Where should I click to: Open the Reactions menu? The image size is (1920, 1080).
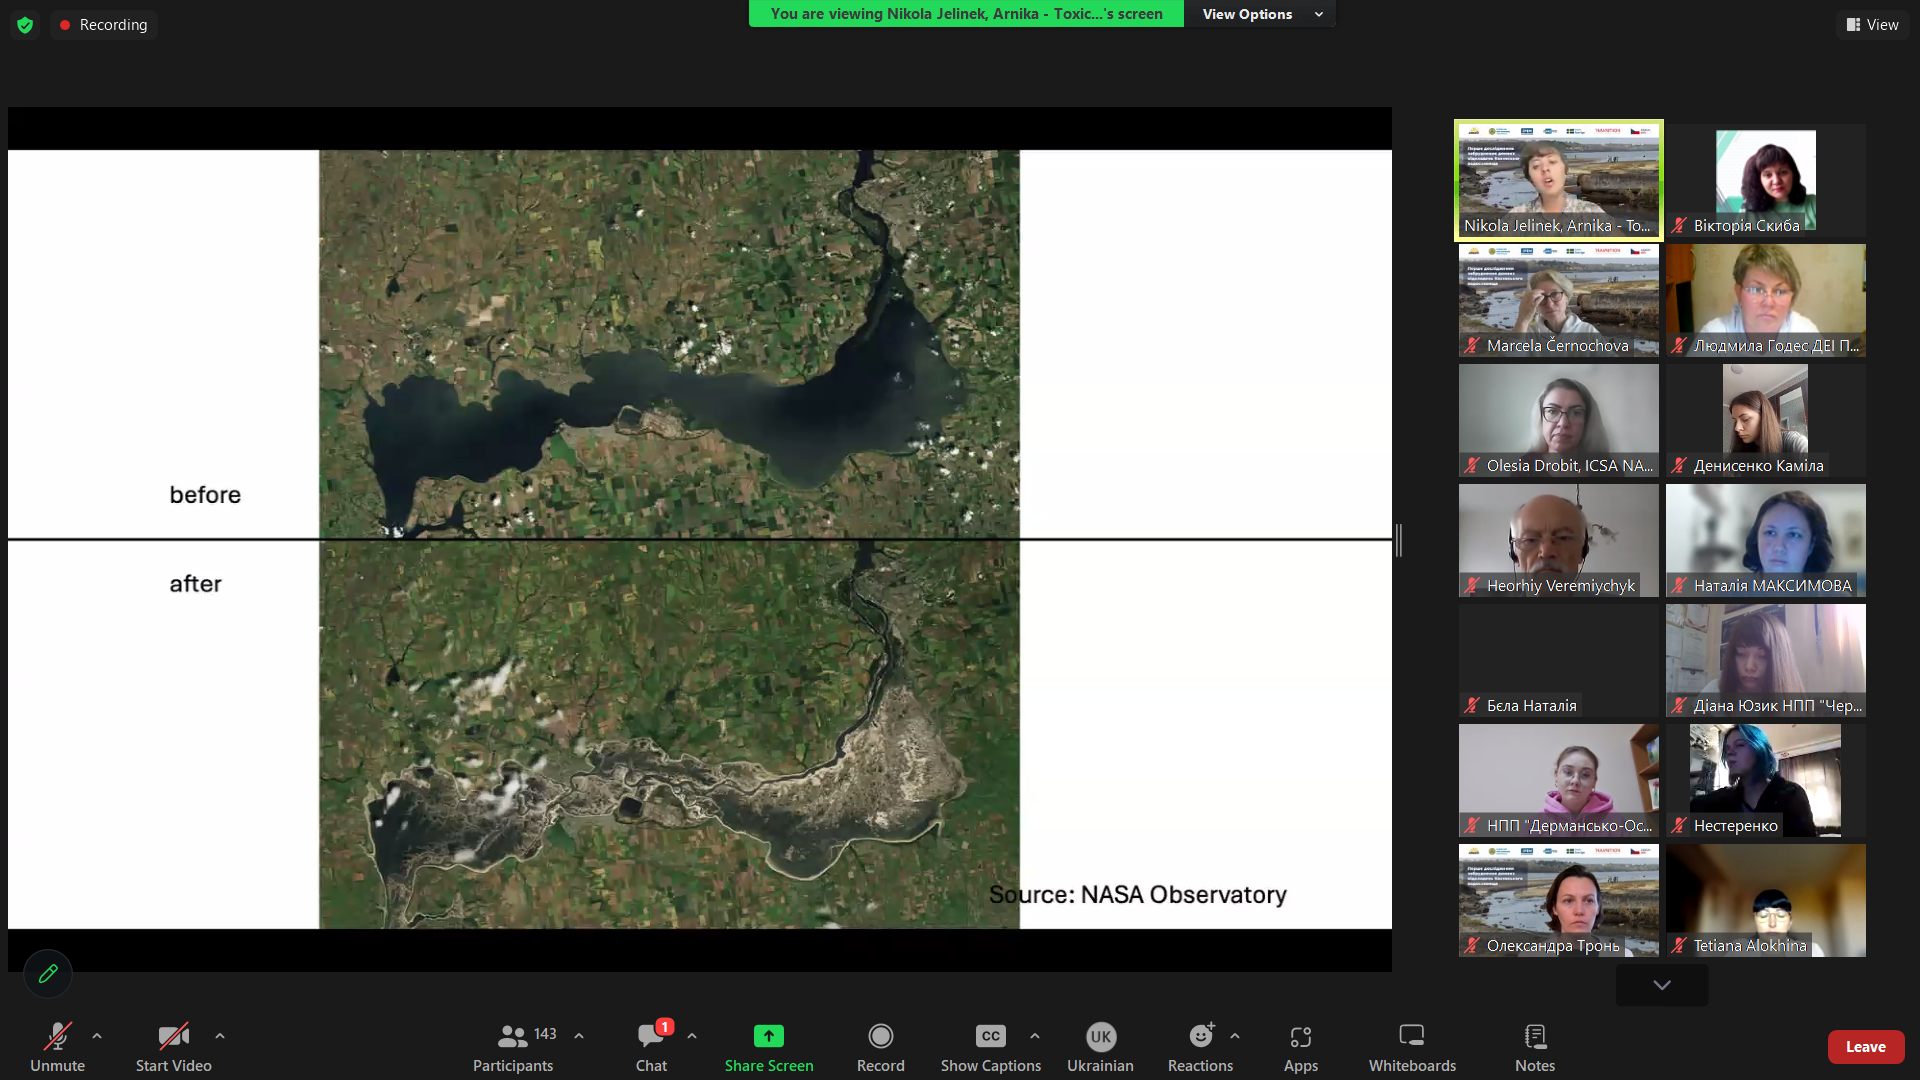1199,1046
